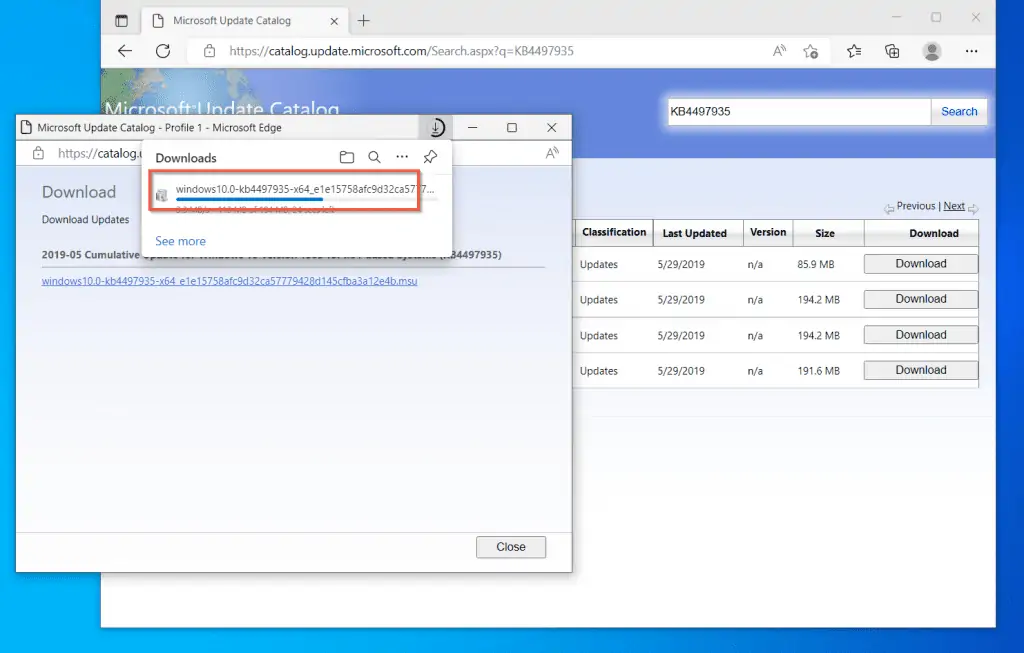1024x653 pixels.
Task: Click the main window address bar URL
Action: [x=401, y=51]
